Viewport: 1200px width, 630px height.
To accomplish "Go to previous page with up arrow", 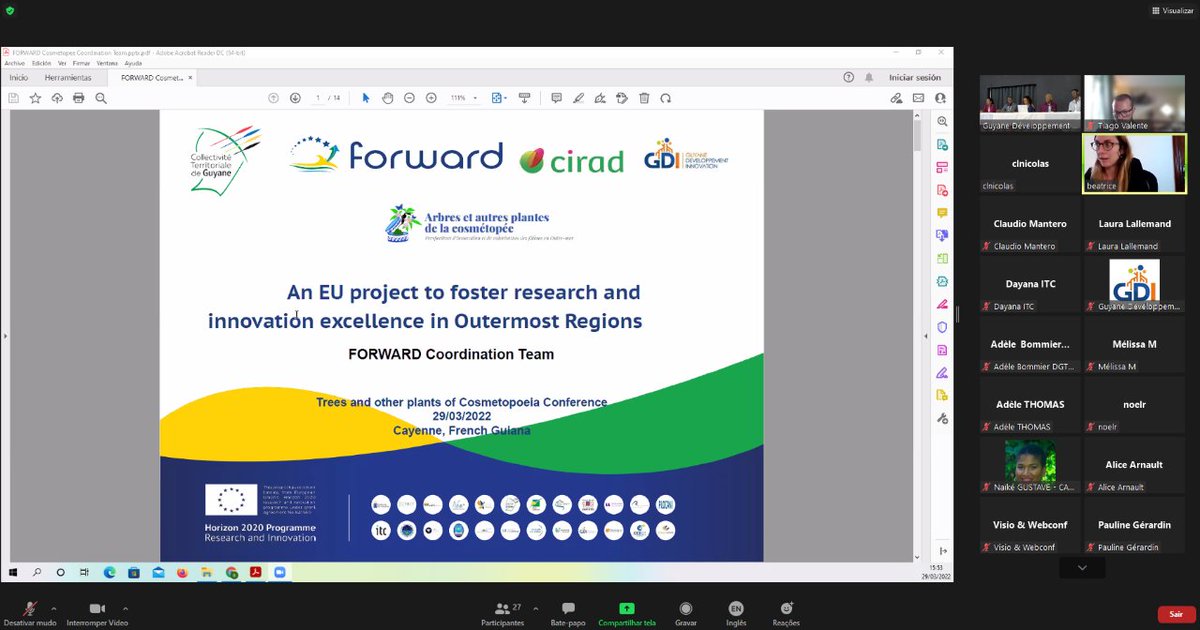I will 273,98.
